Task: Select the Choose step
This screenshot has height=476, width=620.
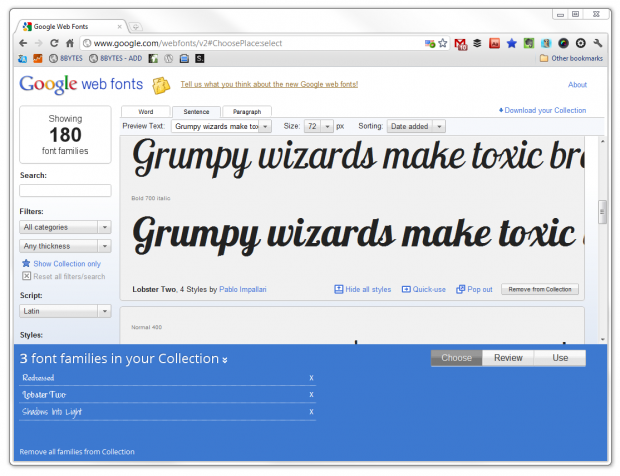Action: 456,358
